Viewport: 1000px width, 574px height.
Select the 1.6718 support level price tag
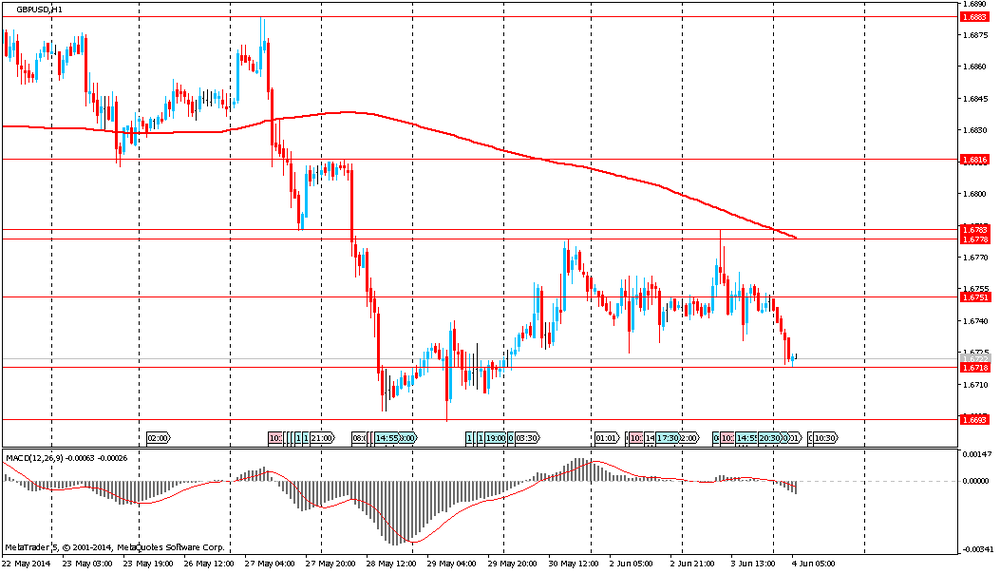coord(974,367)
